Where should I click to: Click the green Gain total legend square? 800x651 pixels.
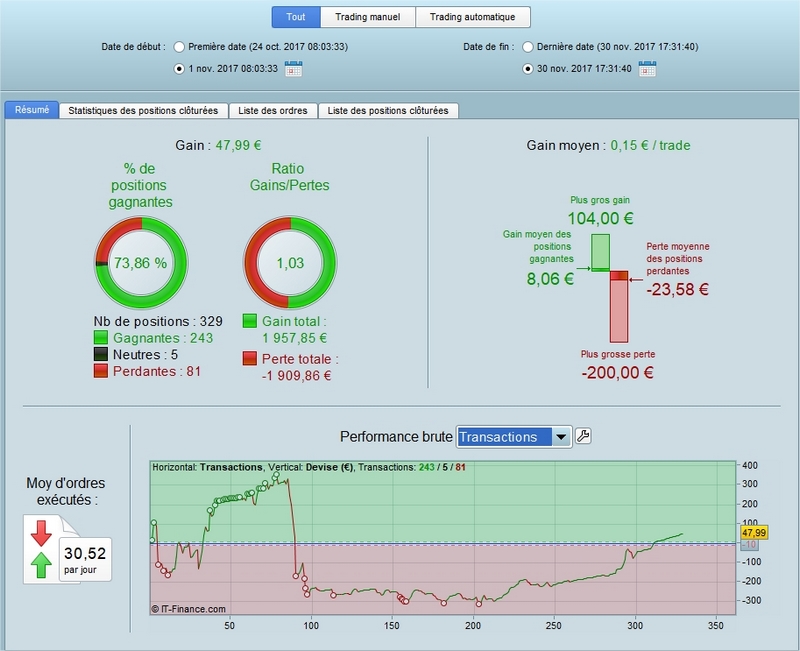249,321
